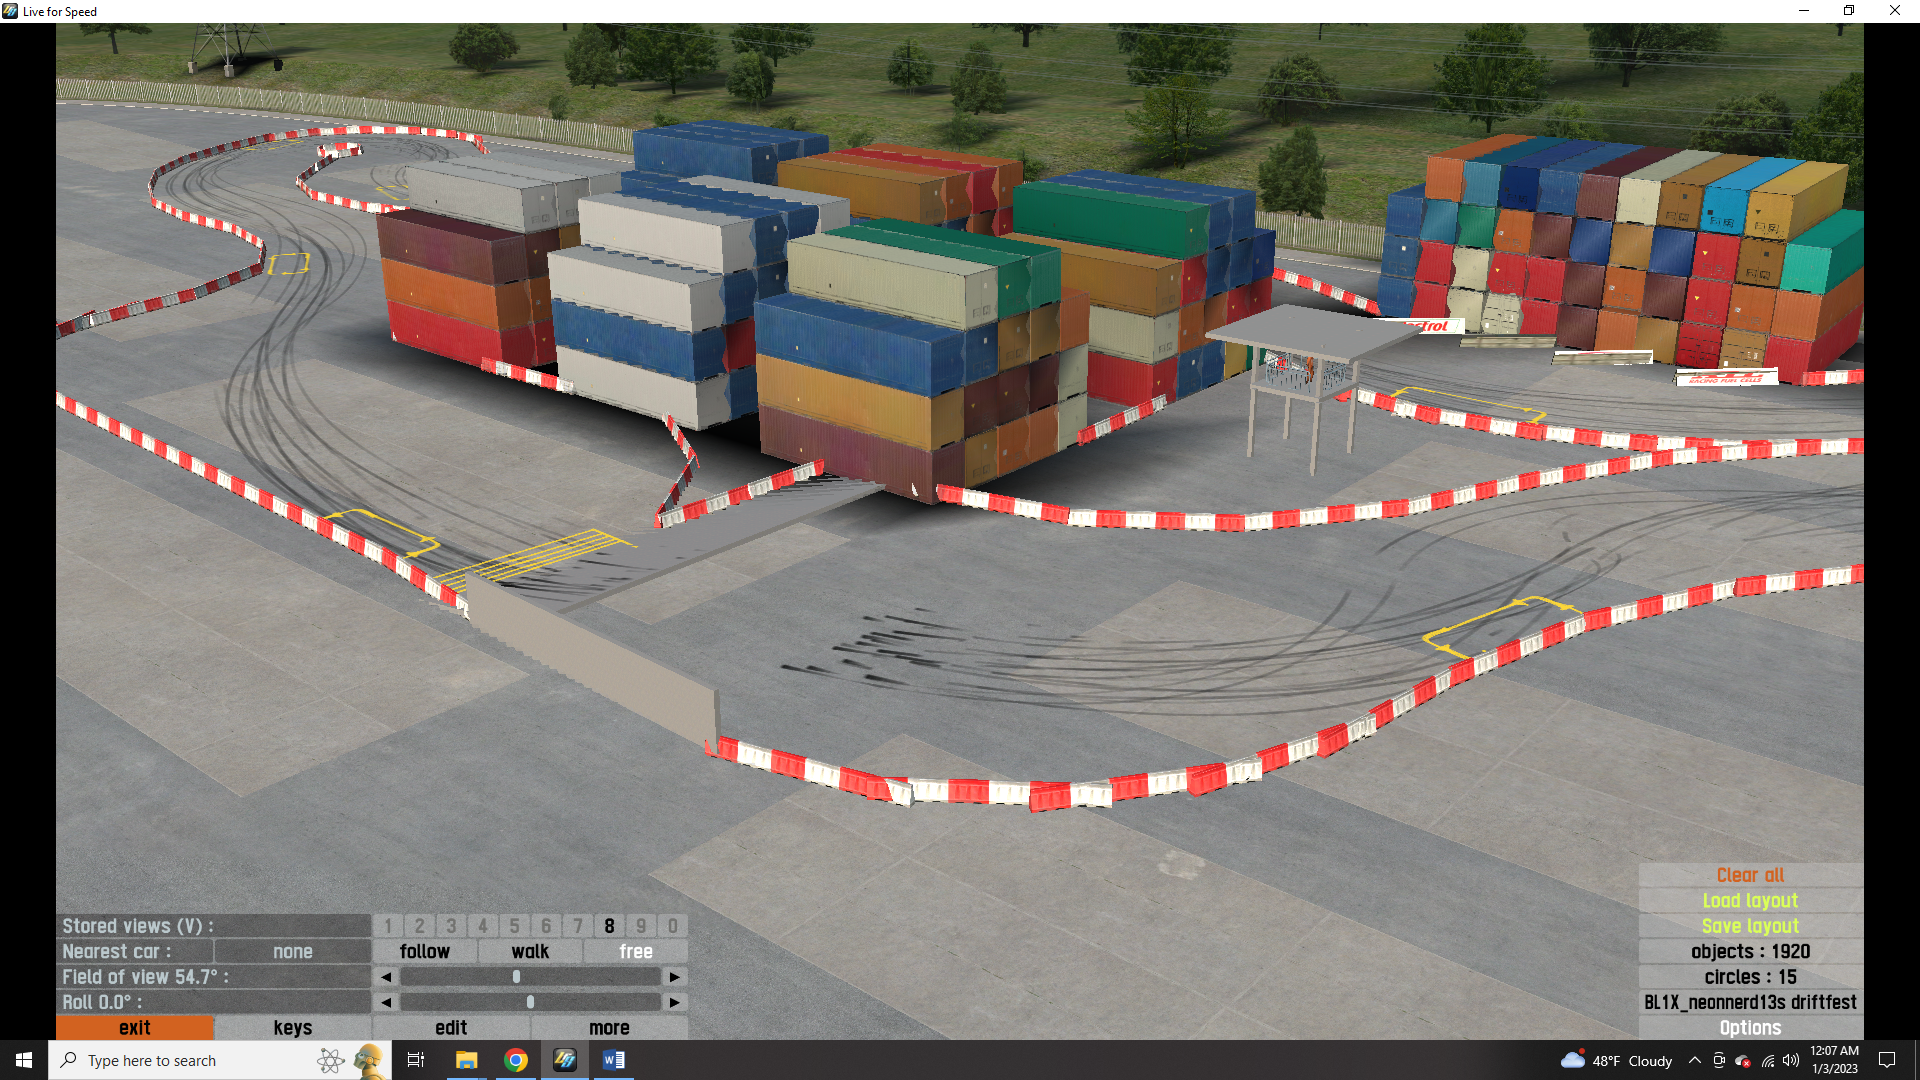
Task: Open the Windows Start menu
Action: coord(24,1060)
